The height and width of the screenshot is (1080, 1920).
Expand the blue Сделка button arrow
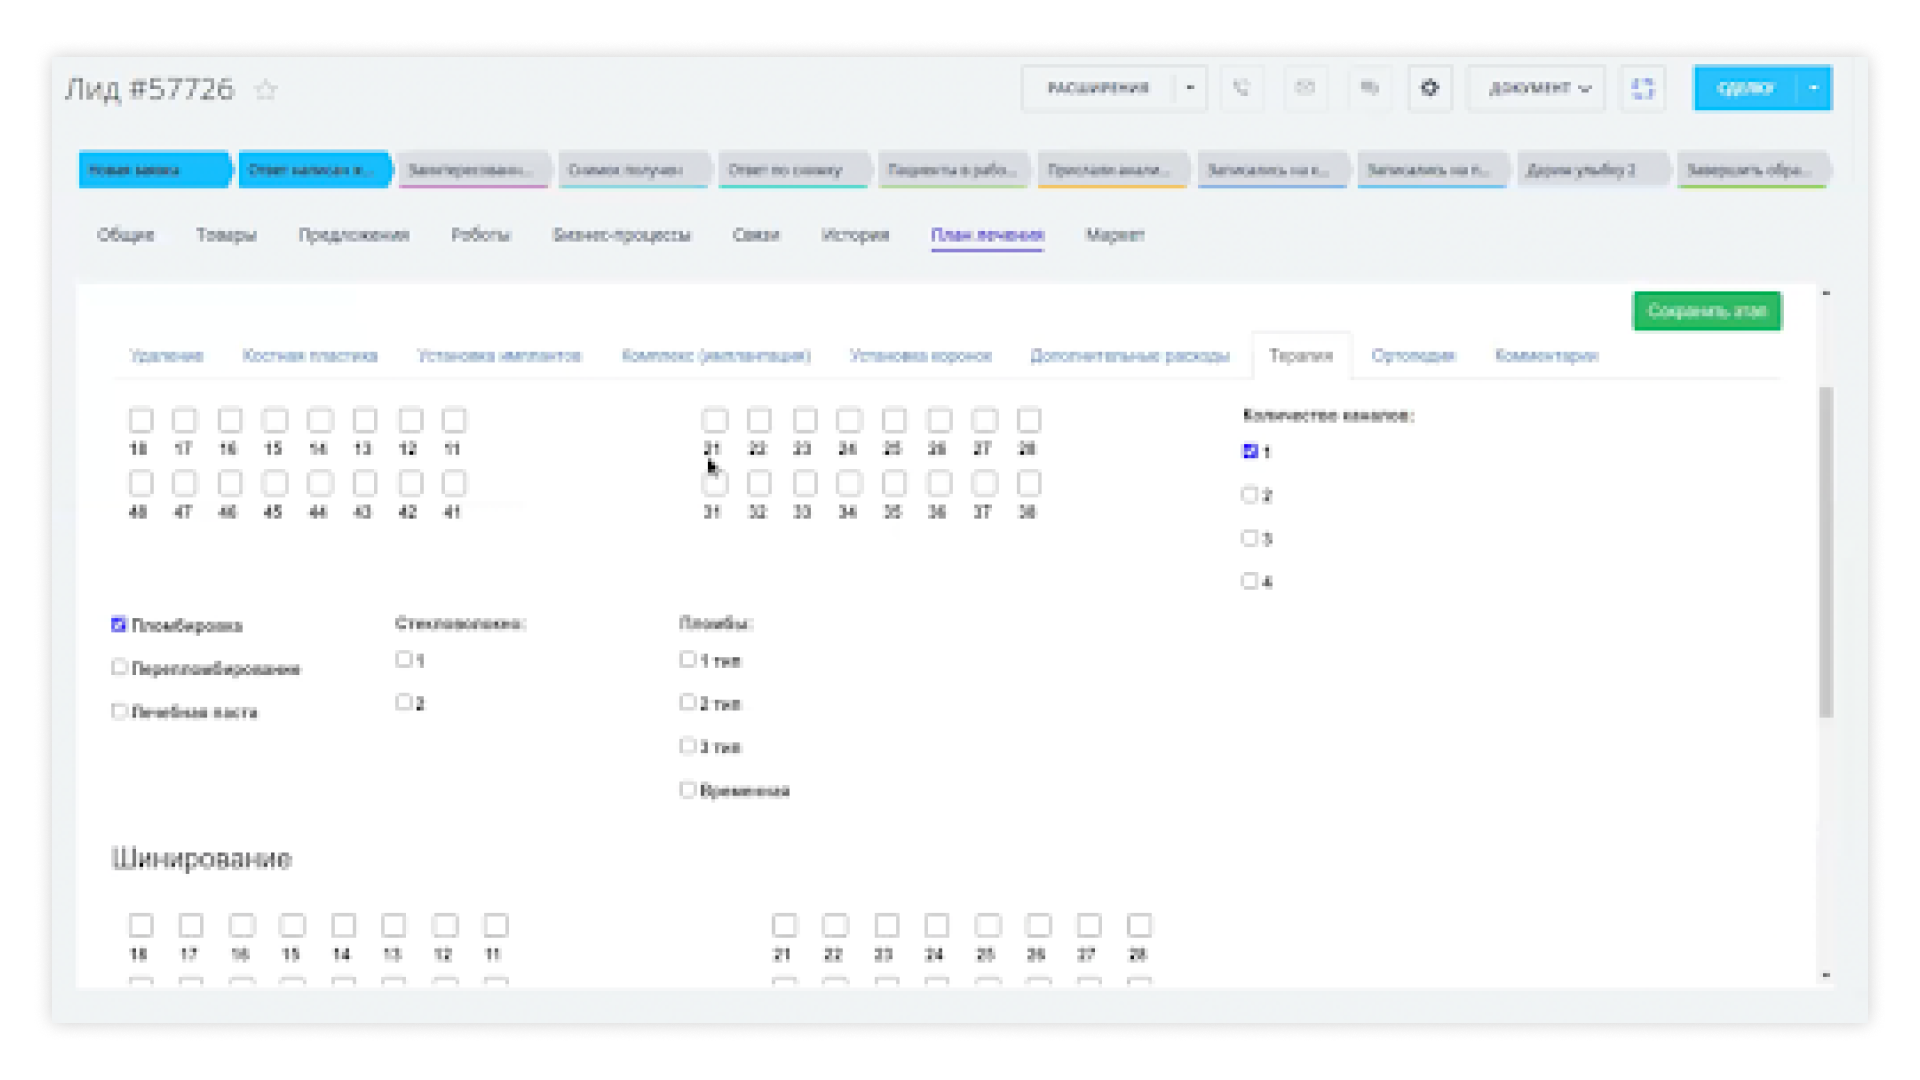tap(1814, 88)
